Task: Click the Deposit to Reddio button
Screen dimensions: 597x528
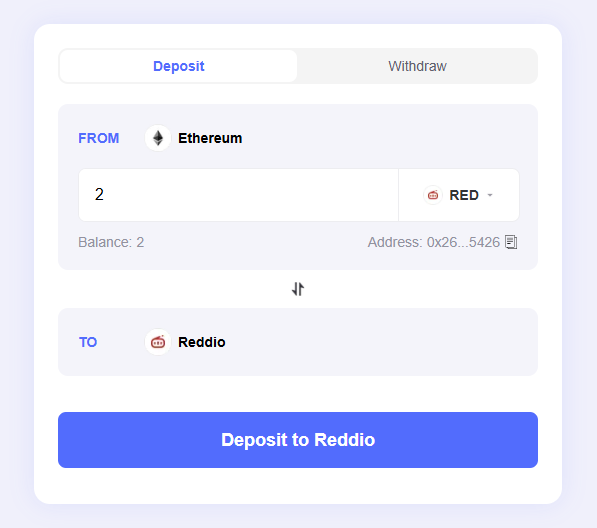Action: click(x=298, y=440)
